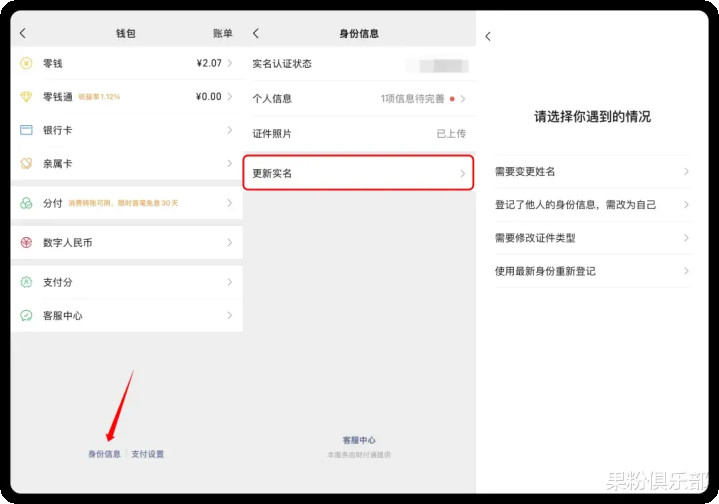Tap the 零钱 coin icon
Screen dimensions: 719x504
[x=26, y=63]
